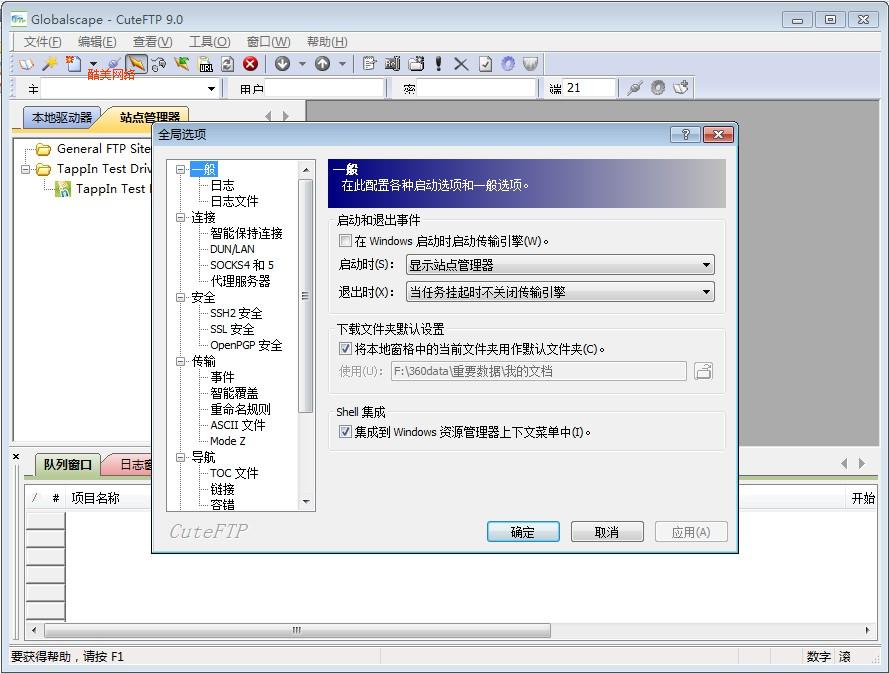Toggle 在 Windows 启动时启动传输引擎 checkbox

[x=345, y=240]
